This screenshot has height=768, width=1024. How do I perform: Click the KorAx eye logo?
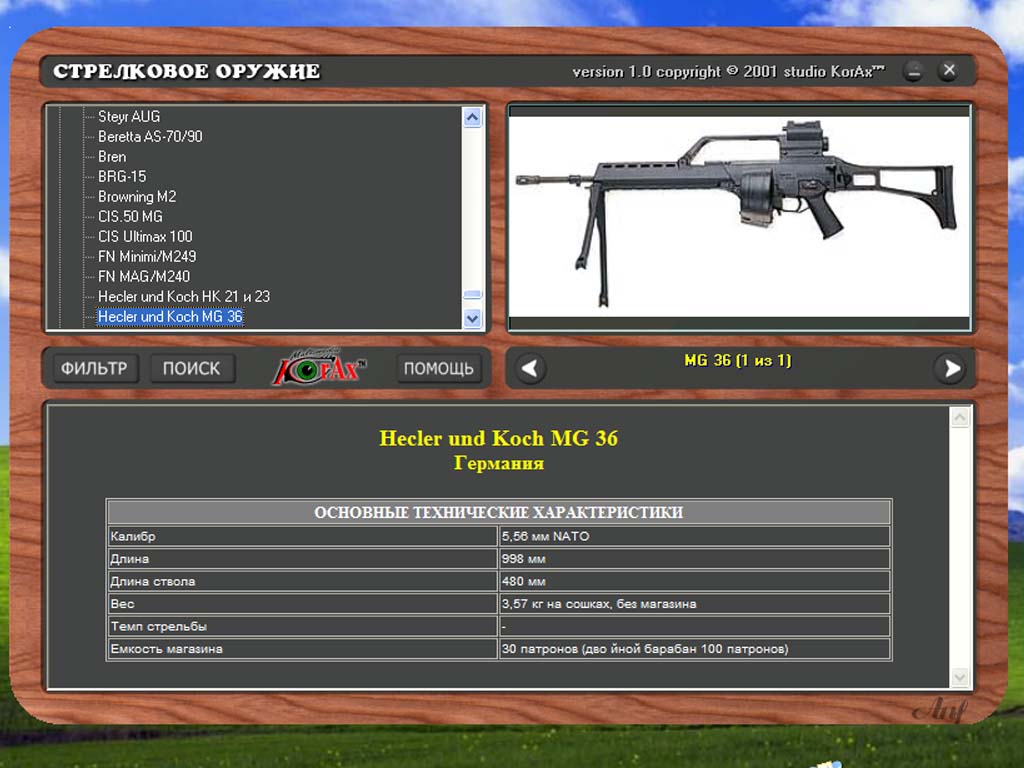point(318,366)
